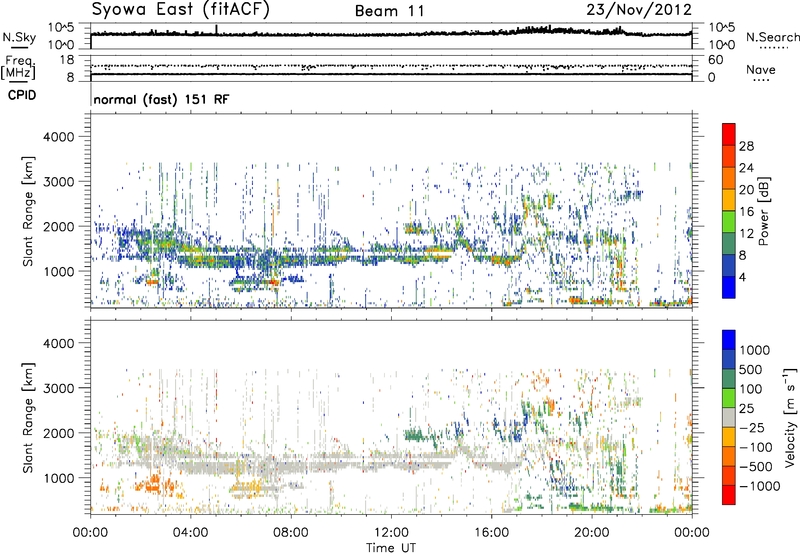Click the solid line sample under "N.Sky"
Image resolution: width=800 pixels, height=554 pixels.
(19, 47)
